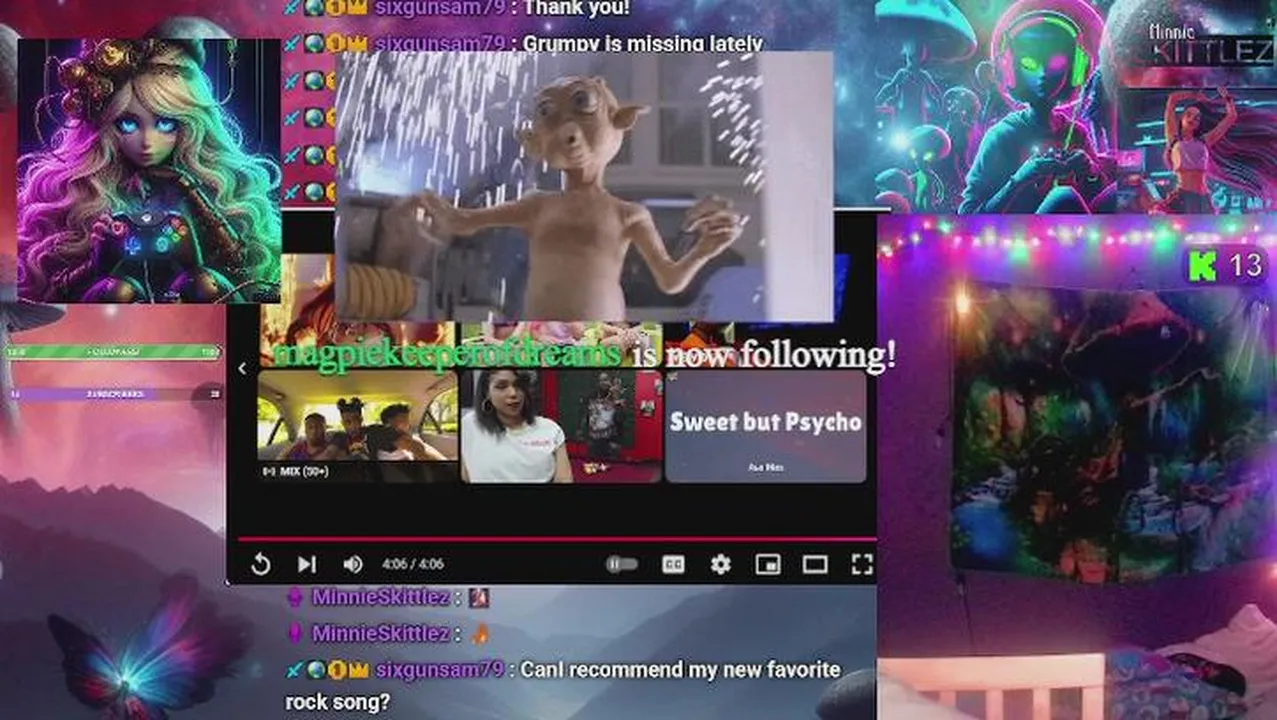Open the Sweet but Psycho suggested video
The image size is (1277, 720).
tap(765, 427)
